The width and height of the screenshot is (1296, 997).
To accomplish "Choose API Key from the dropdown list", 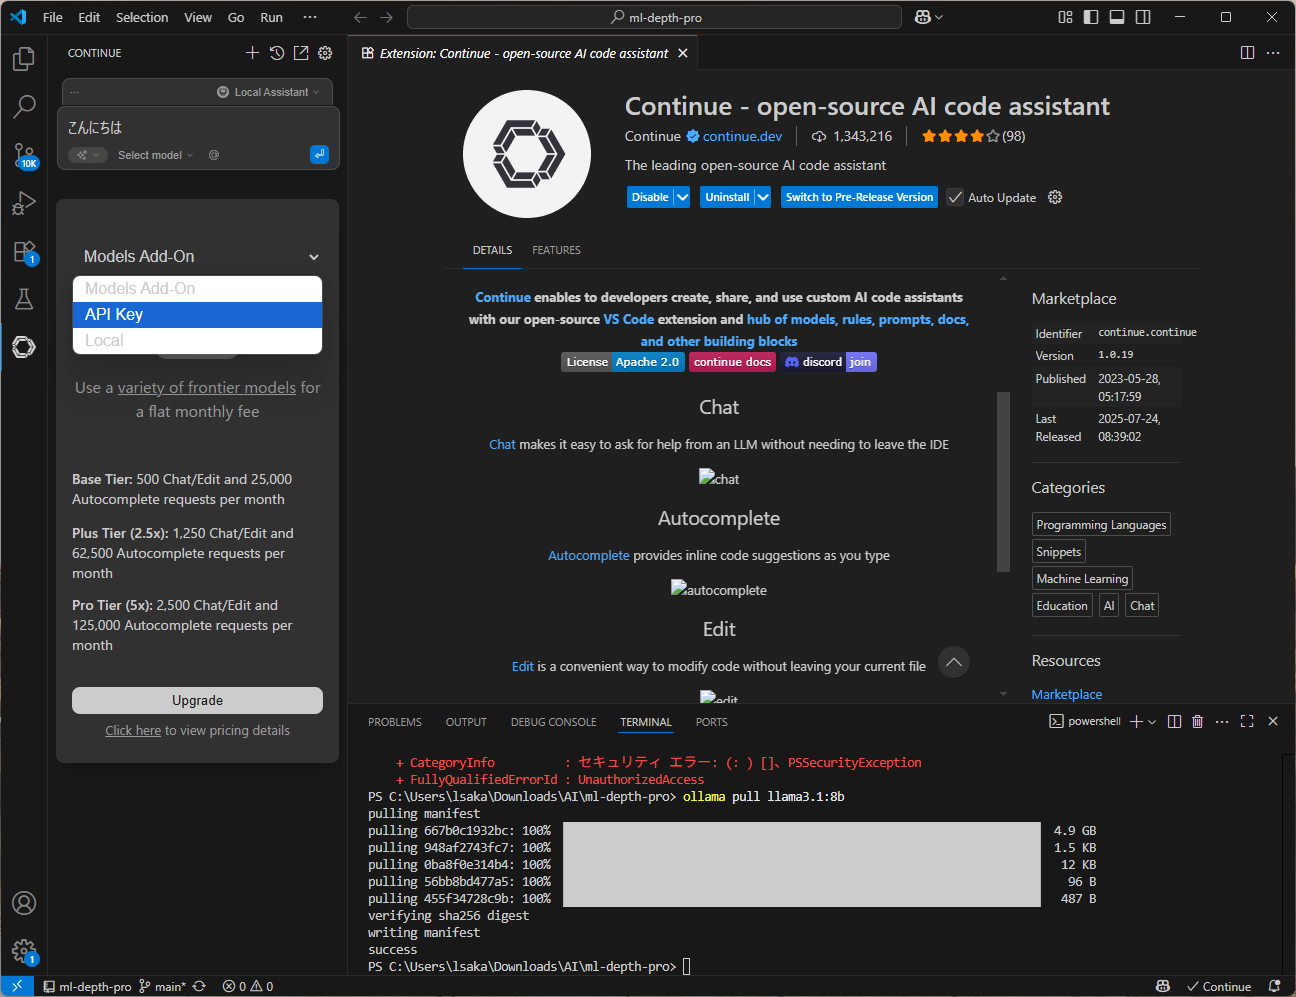I will (x=198, y=314).
